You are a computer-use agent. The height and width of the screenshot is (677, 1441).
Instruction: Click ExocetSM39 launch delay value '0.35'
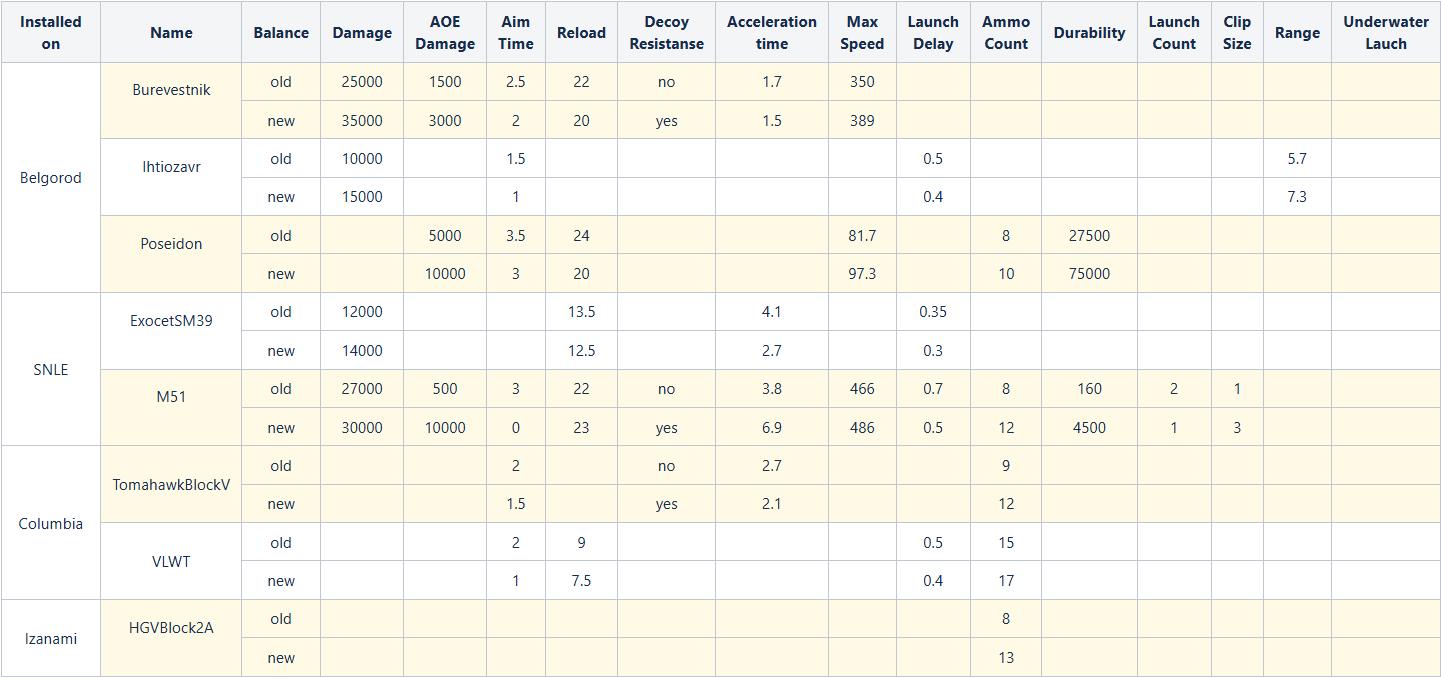933,312
